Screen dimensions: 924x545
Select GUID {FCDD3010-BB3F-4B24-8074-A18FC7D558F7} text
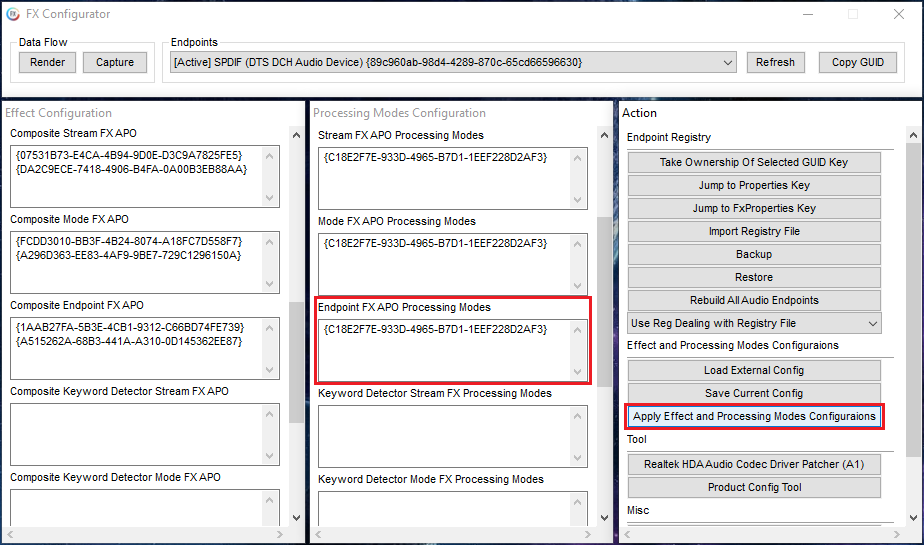pos(129,241)
